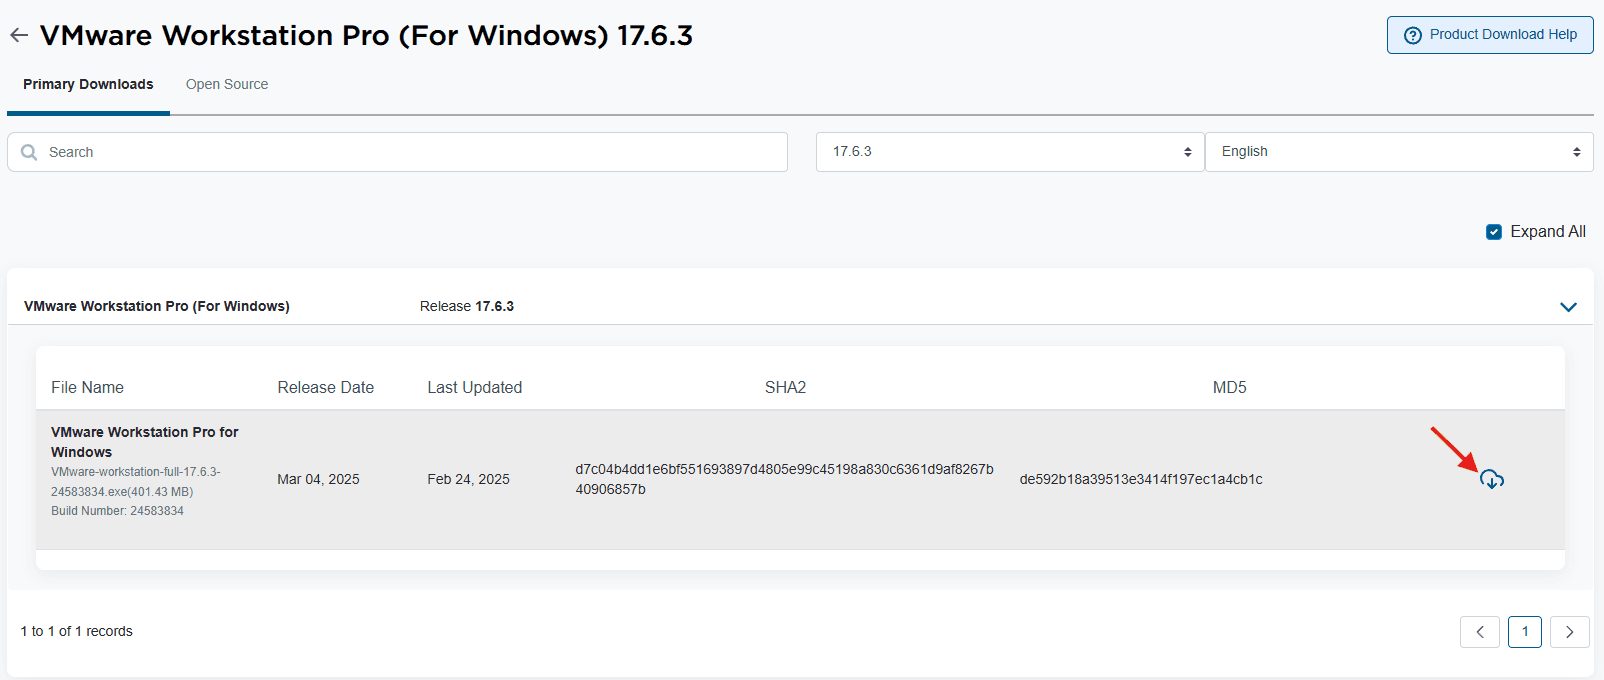Collapse the VMware Workstation Pro release section

click(1568, 307)
